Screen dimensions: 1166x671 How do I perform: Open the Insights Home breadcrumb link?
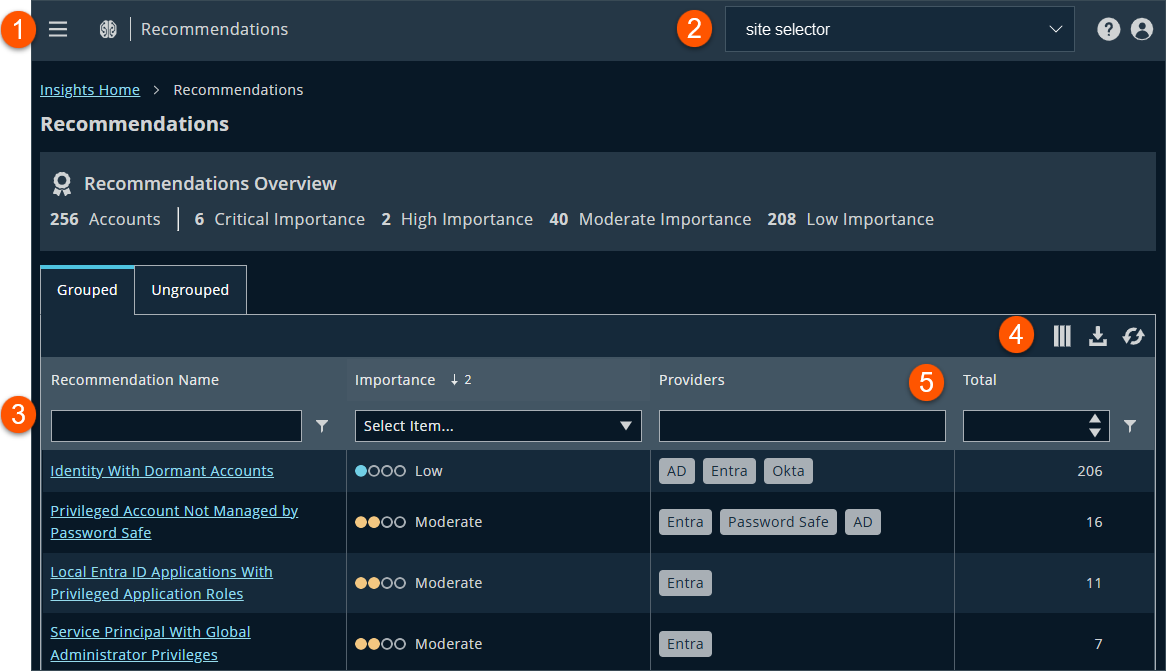point(90,89)
